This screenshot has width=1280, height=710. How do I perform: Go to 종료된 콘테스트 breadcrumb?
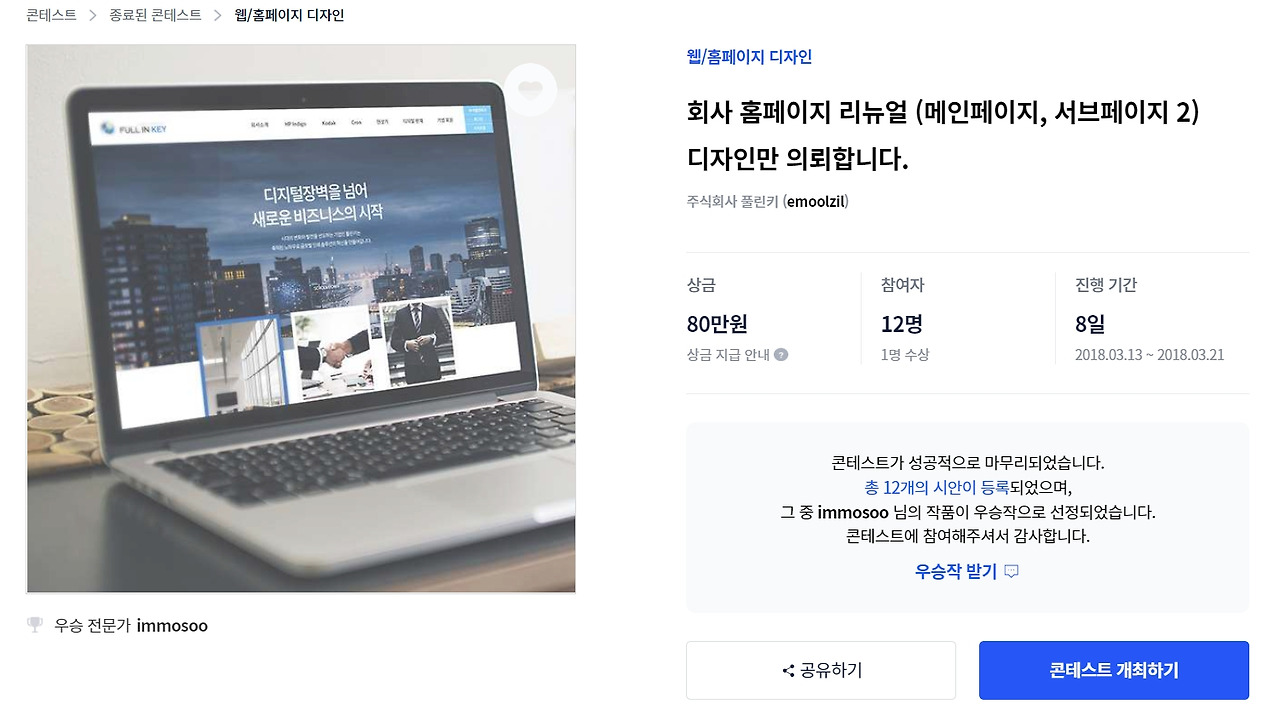[x=155, y=15]
